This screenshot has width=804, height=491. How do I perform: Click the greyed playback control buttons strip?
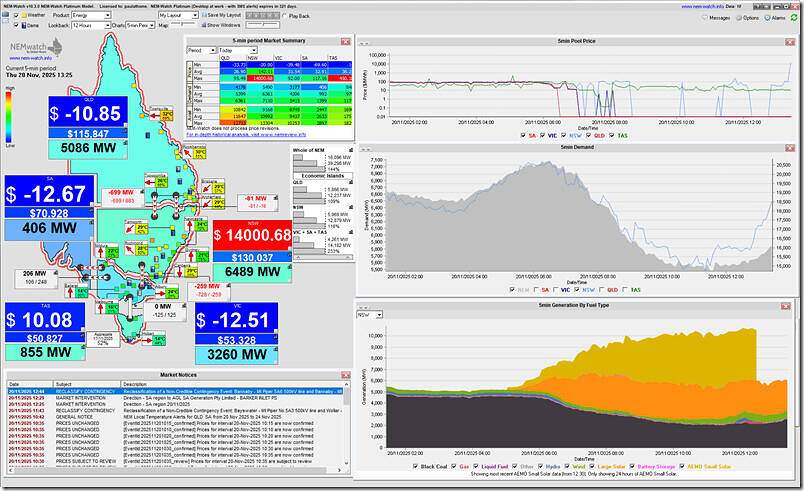[263, 15]
